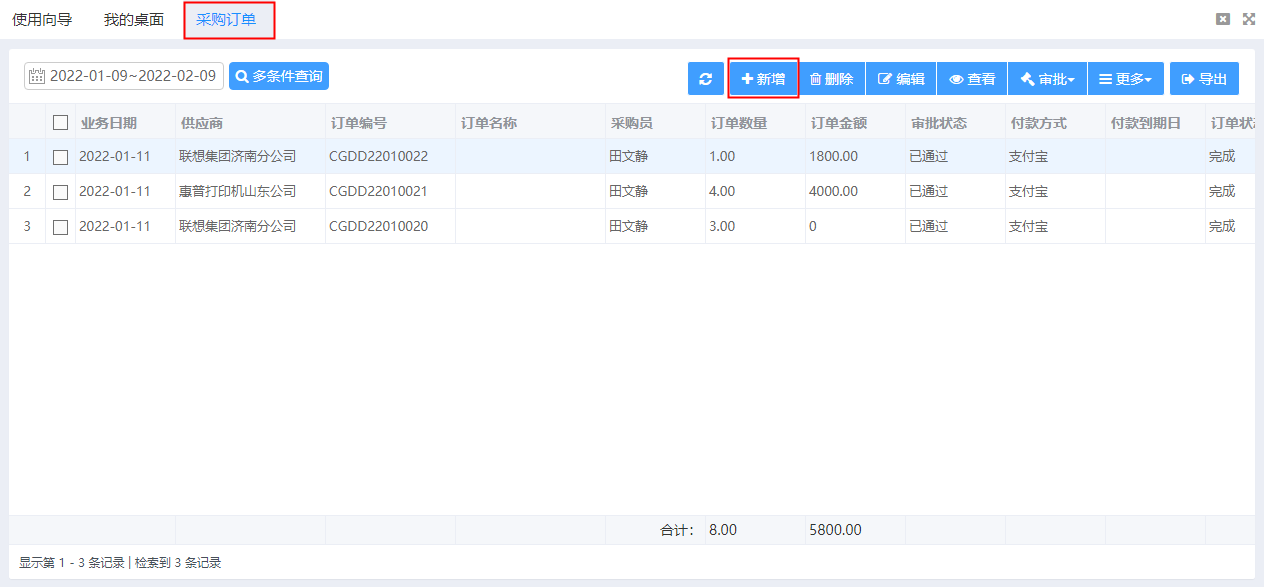Click the 编辑 edit button
The width and height of the screenshot is (1264, 587).
tap(901, 79)
